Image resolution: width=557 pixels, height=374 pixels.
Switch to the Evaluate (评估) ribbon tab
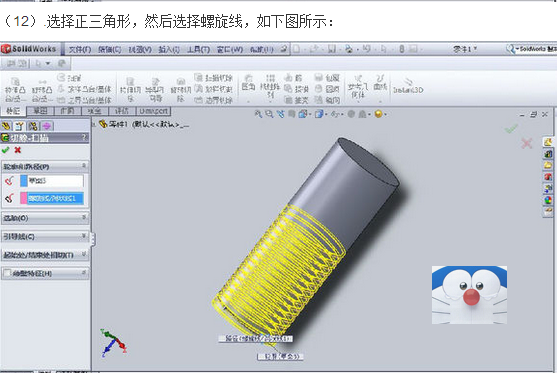point(122,111)
